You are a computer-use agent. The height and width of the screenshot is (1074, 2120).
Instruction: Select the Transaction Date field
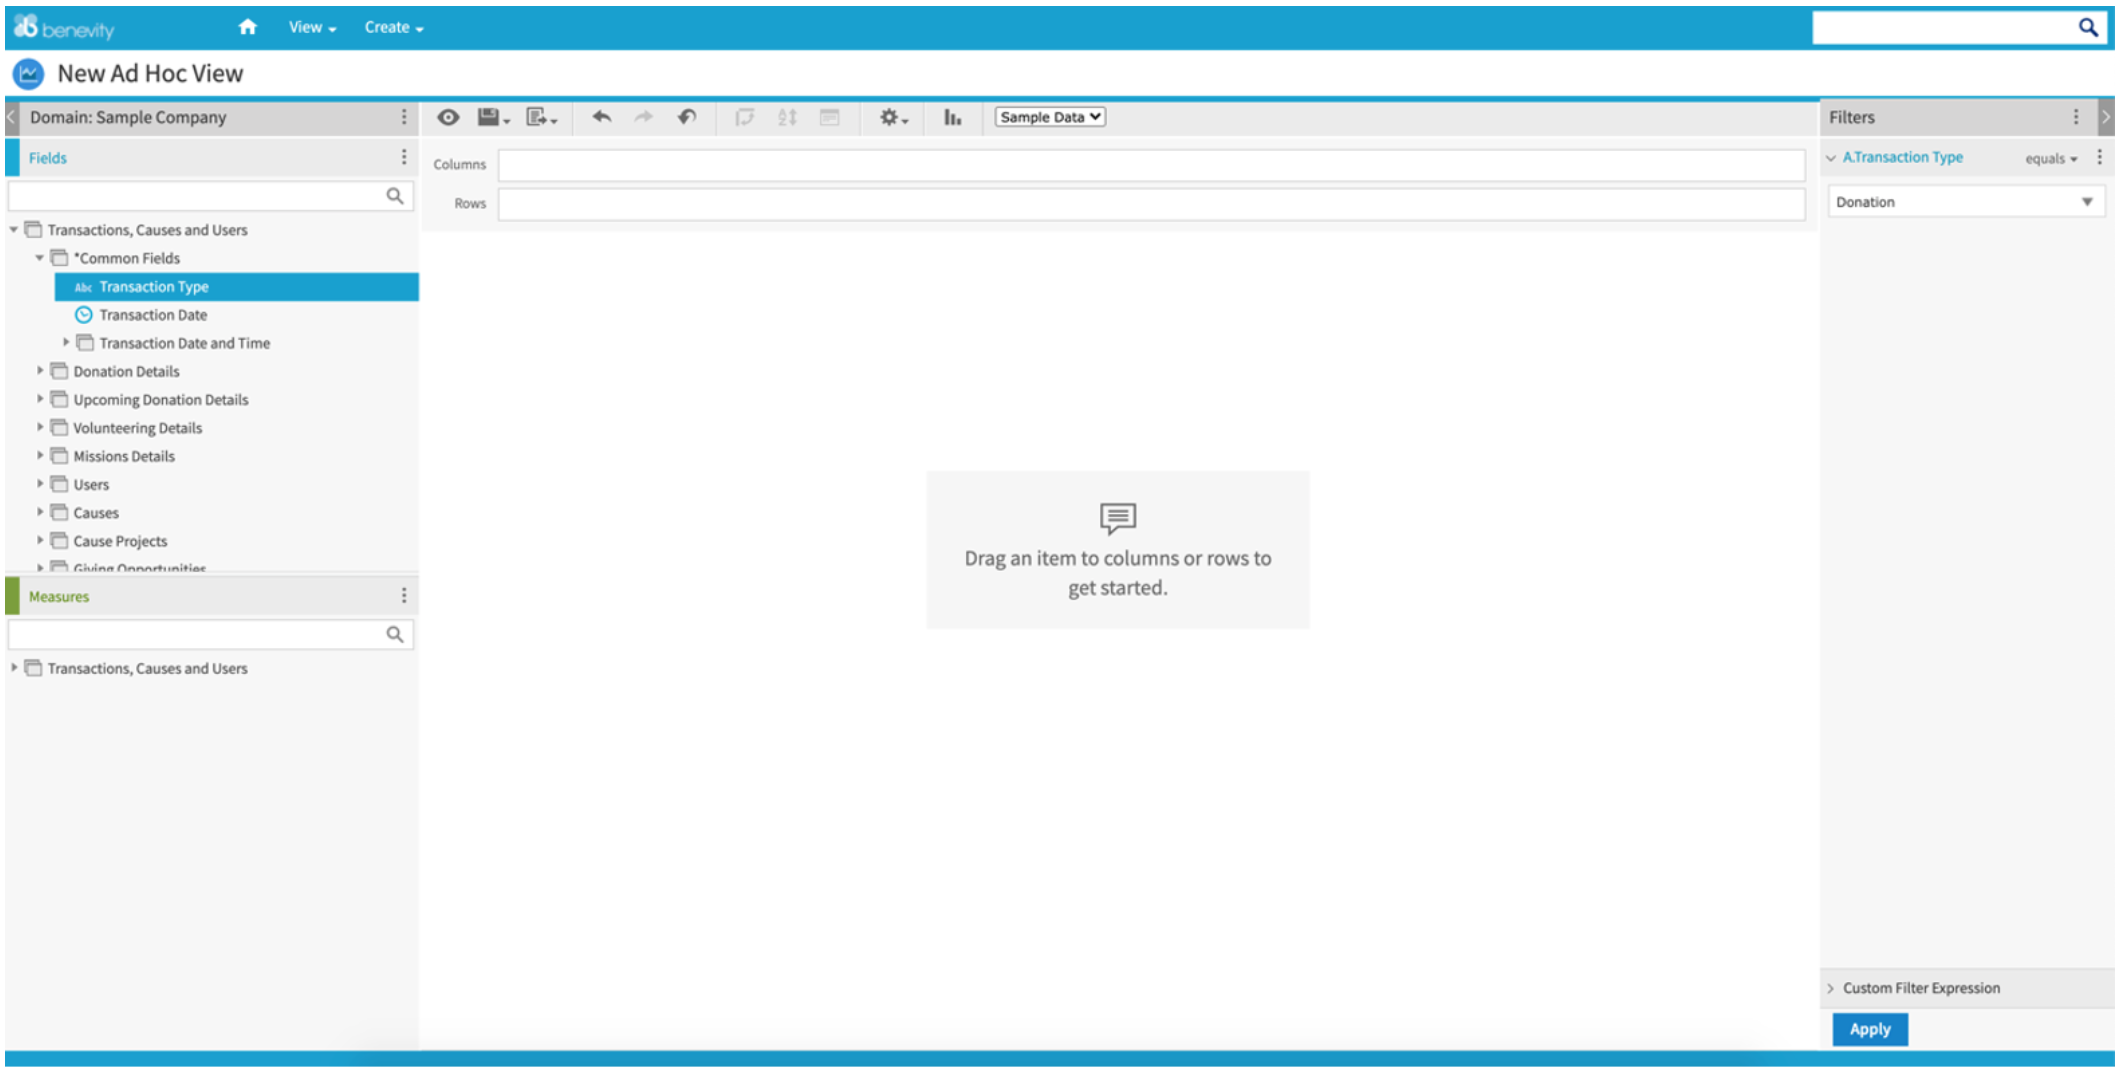tap(153, 314)
